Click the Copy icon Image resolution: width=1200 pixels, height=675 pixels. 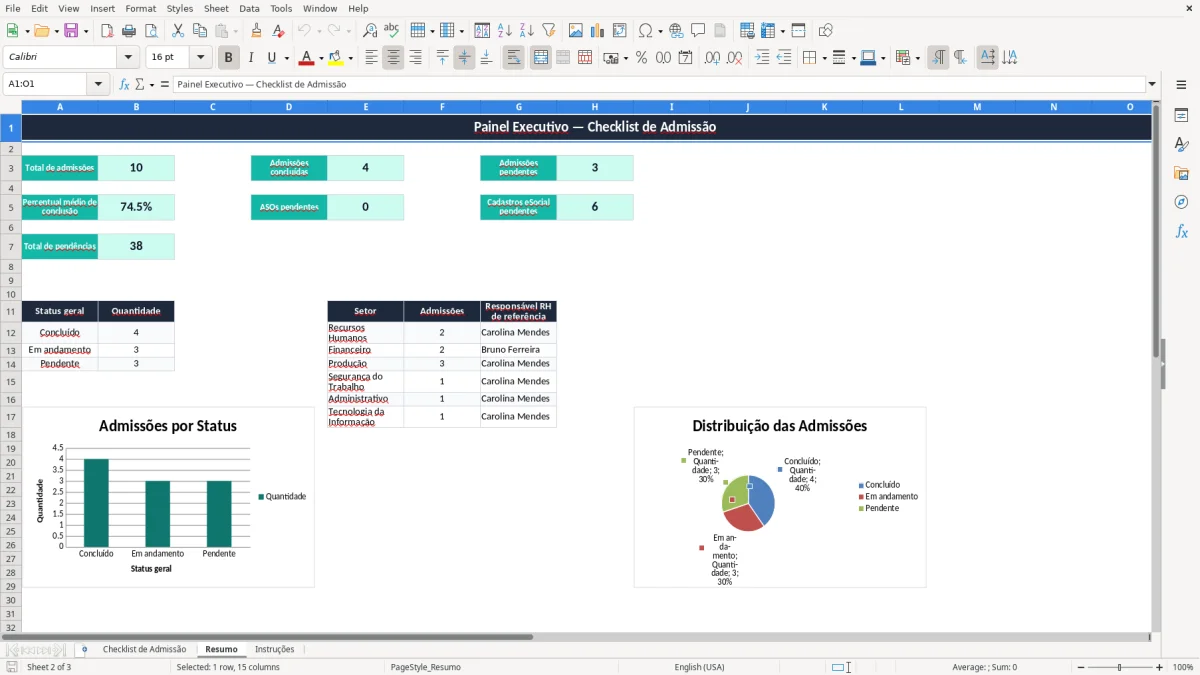coord(200,31)
